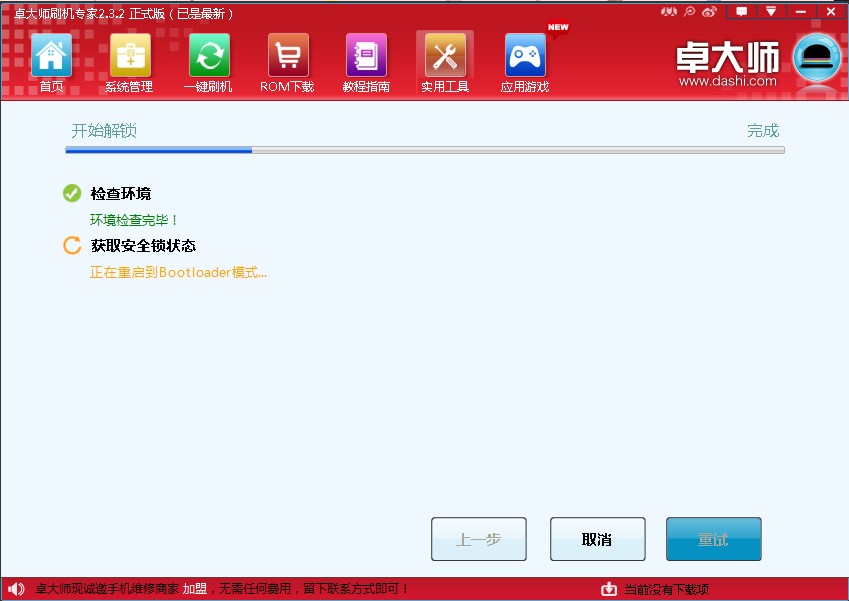Click the unlock progress bar
The width and height of the screenshot is (849, 601).
coord(424,150)
